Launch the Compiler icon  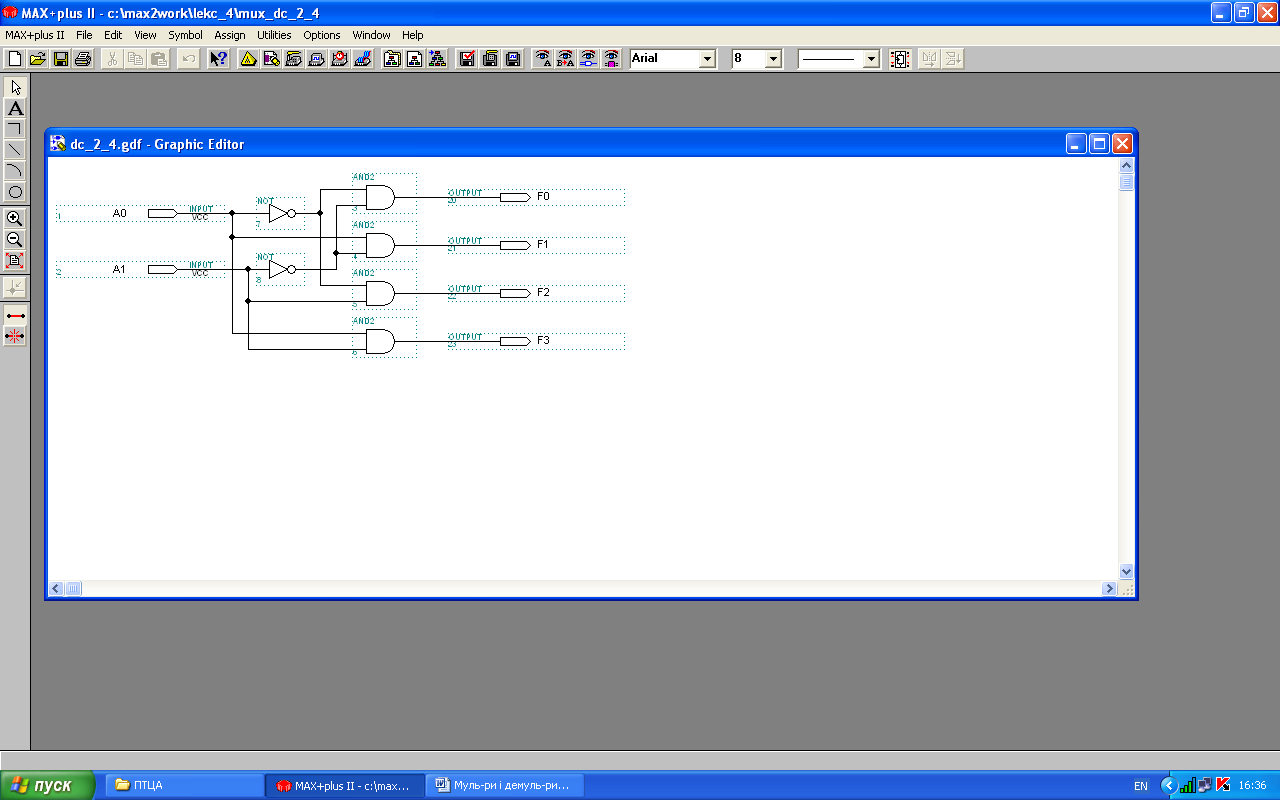[x=293, y=59]
